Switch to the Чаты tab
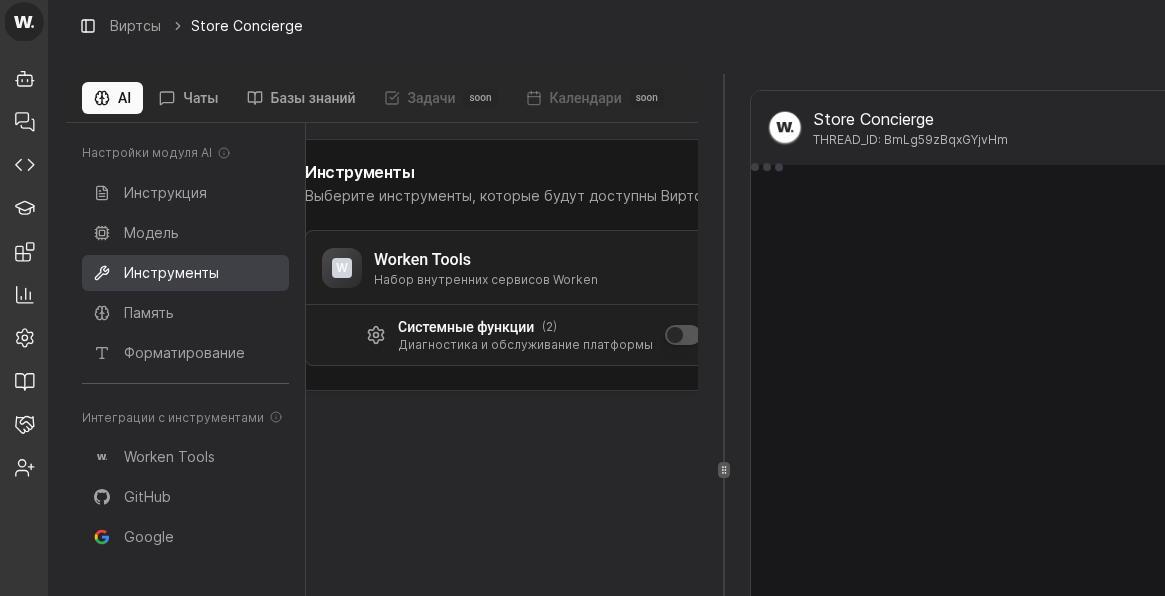Viewport: 1165px width, 596px height. tap(188, 98)
